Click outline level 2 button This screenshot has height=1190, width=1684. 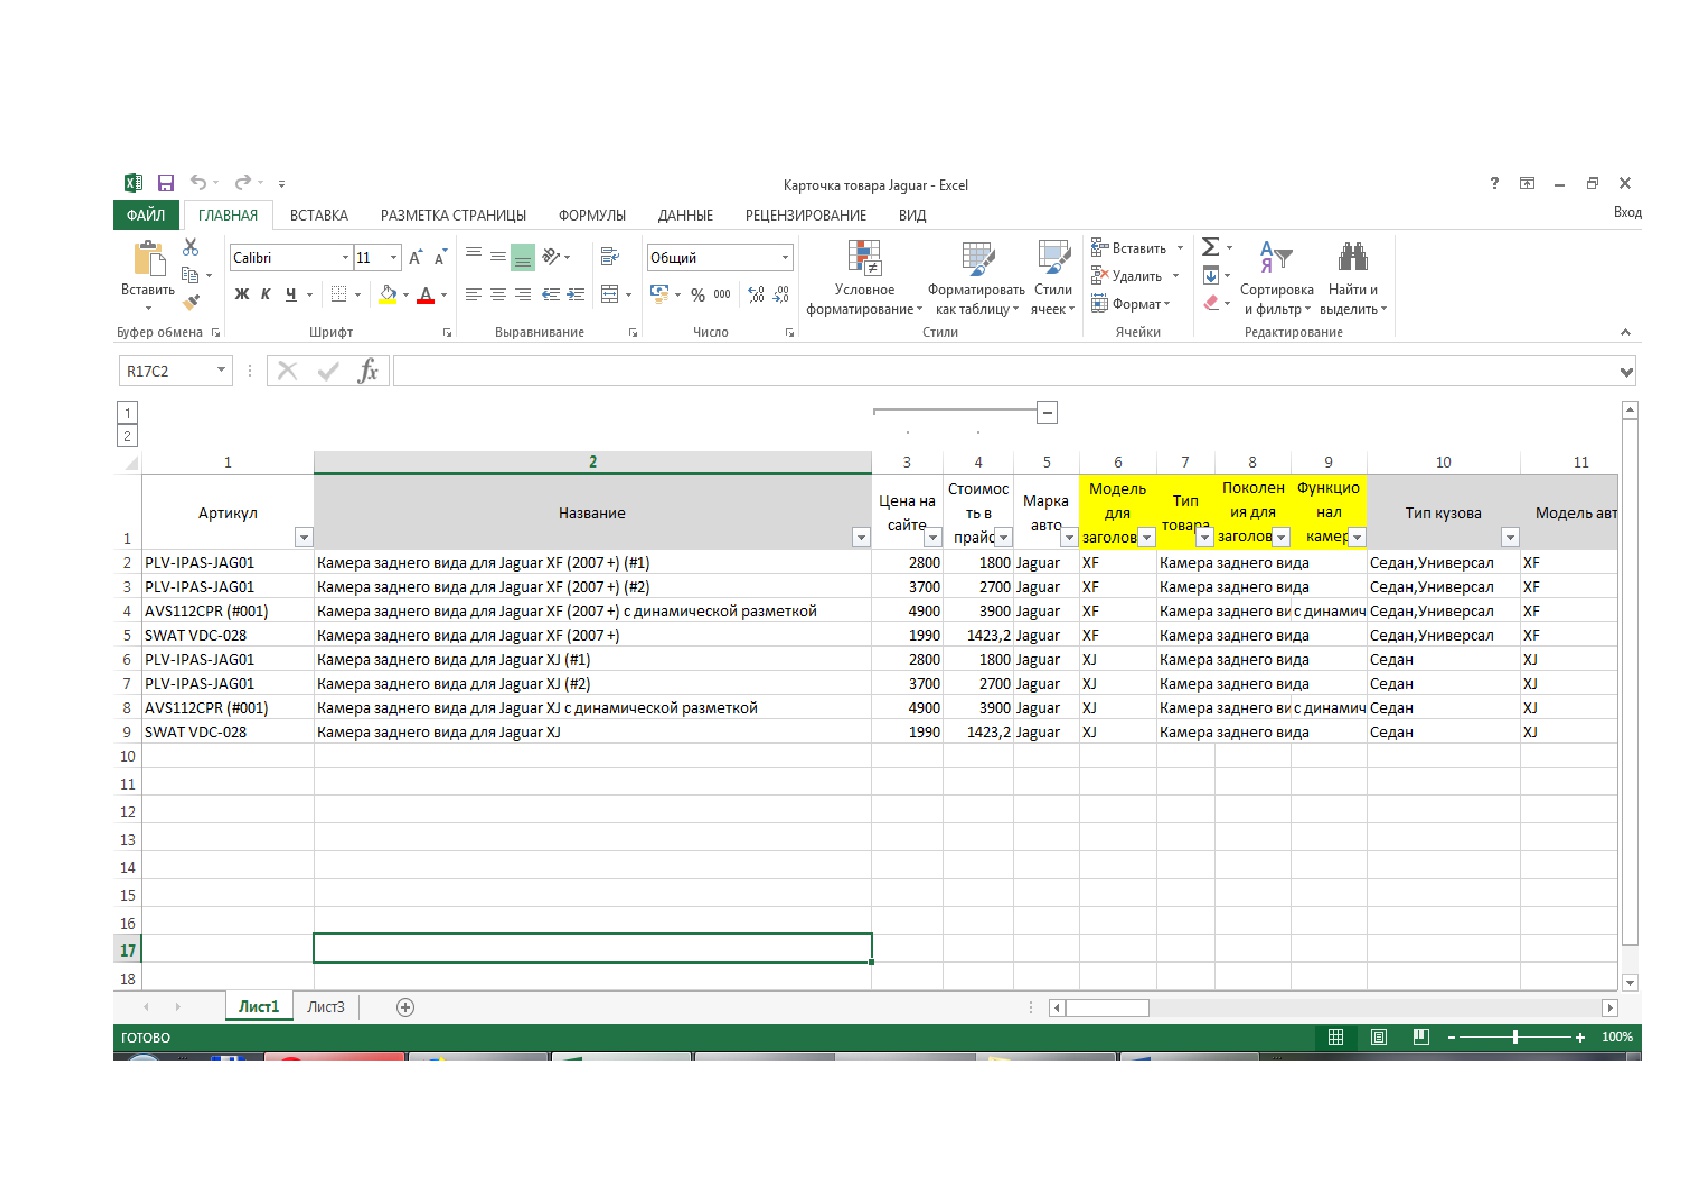click(127, 436)
